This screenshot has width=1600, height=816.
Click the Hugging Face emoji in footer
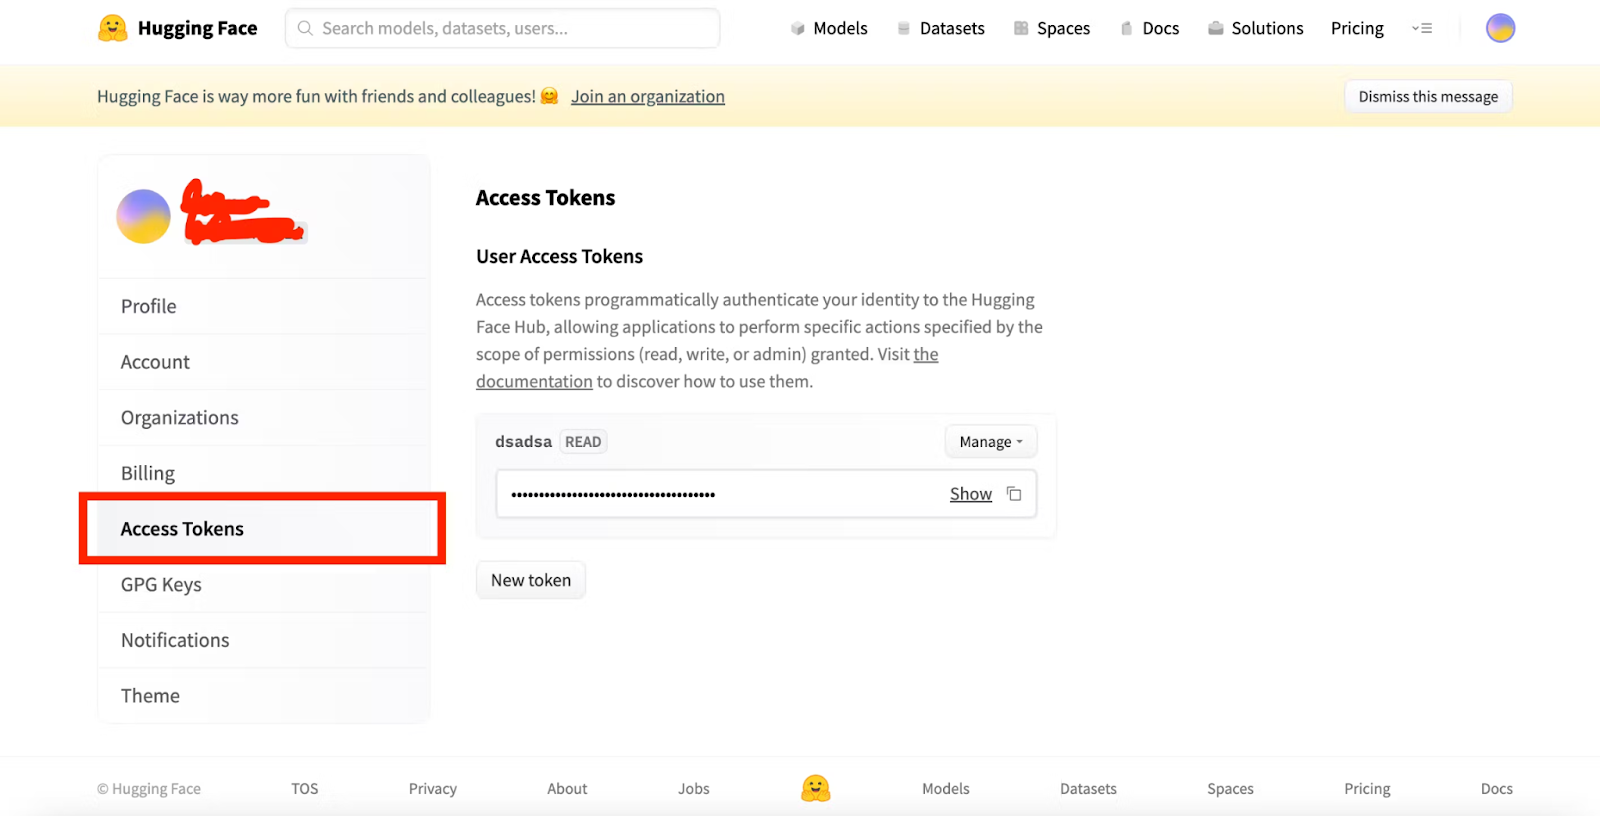(815, 788)
